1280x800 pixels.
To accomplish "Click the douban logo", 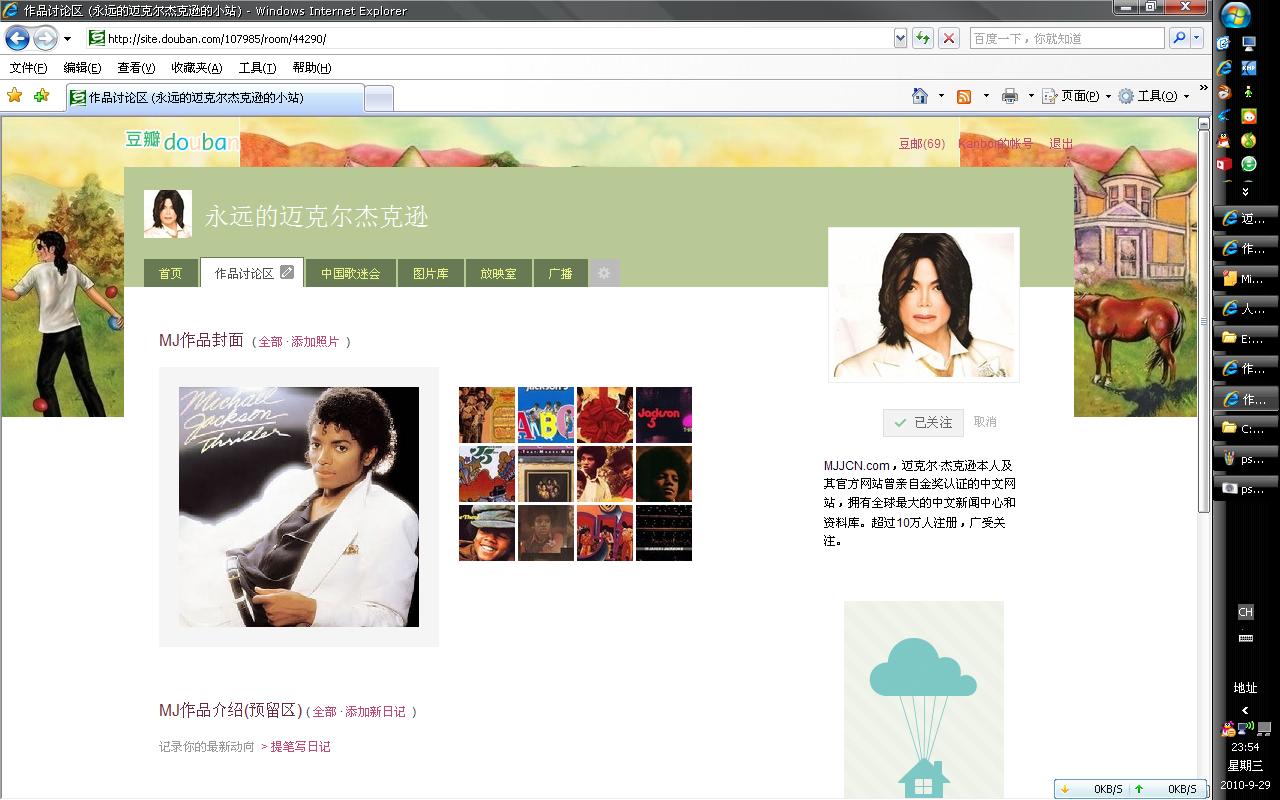I will point(181,141).
